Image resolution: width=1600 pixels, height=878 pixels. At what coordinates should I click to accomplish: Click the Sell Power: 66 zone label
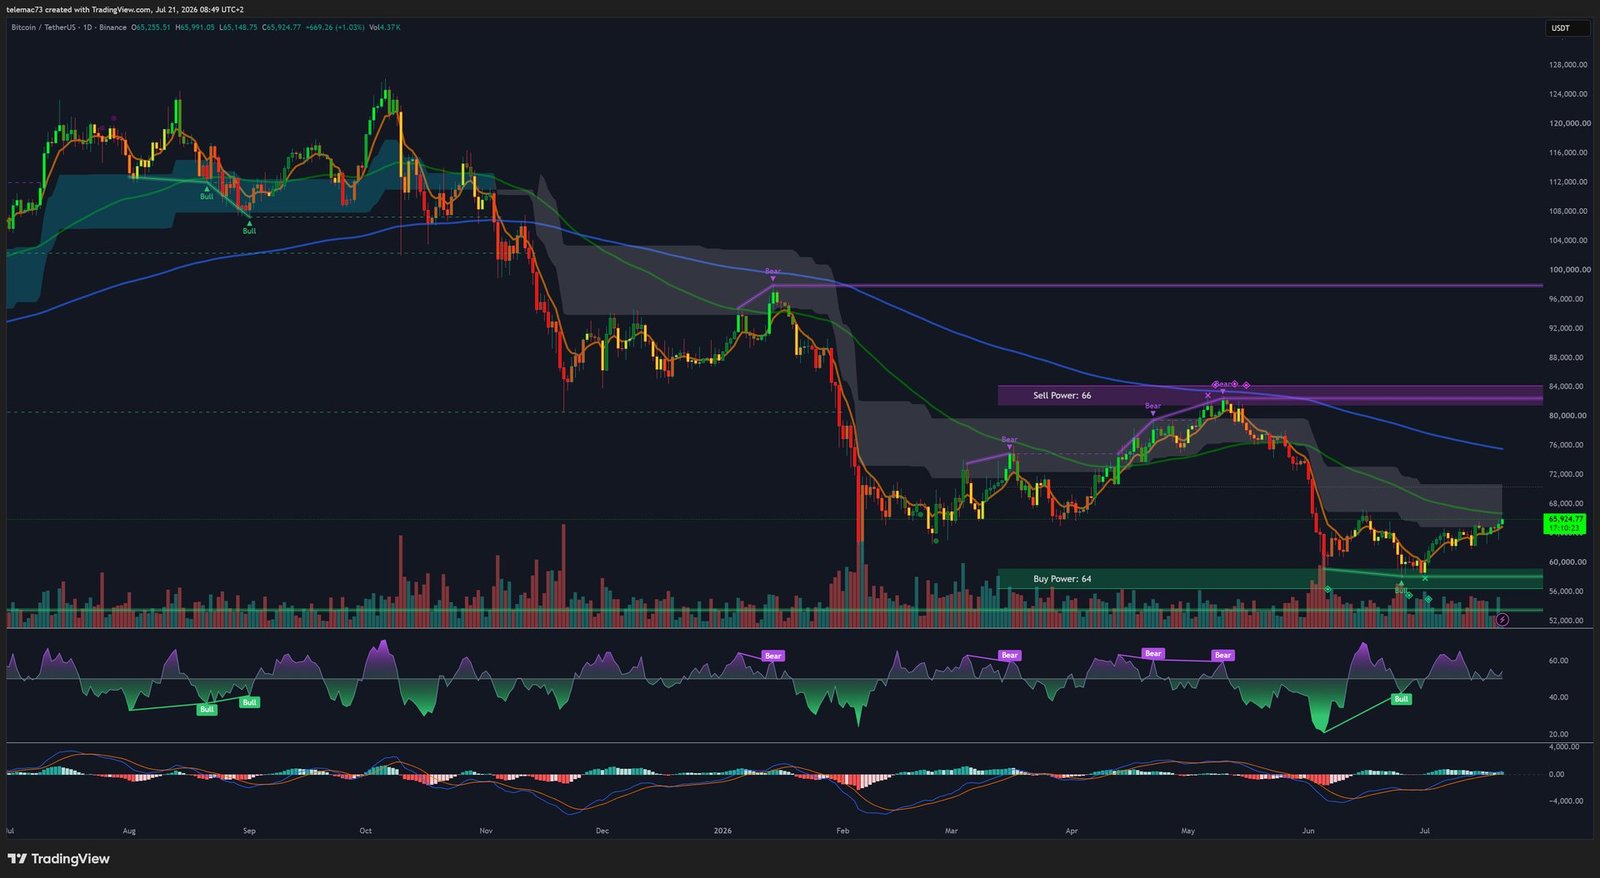click(1062, 396)
